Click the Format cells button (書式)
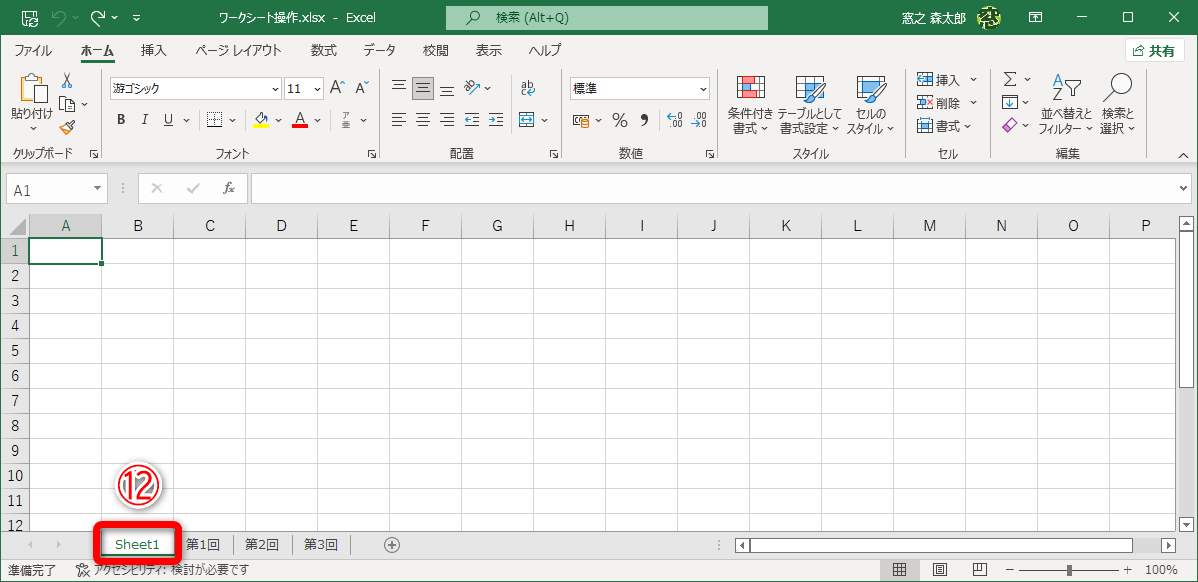Image resolution: width=1198 pixels, height=582 pixels. [940, 126]
